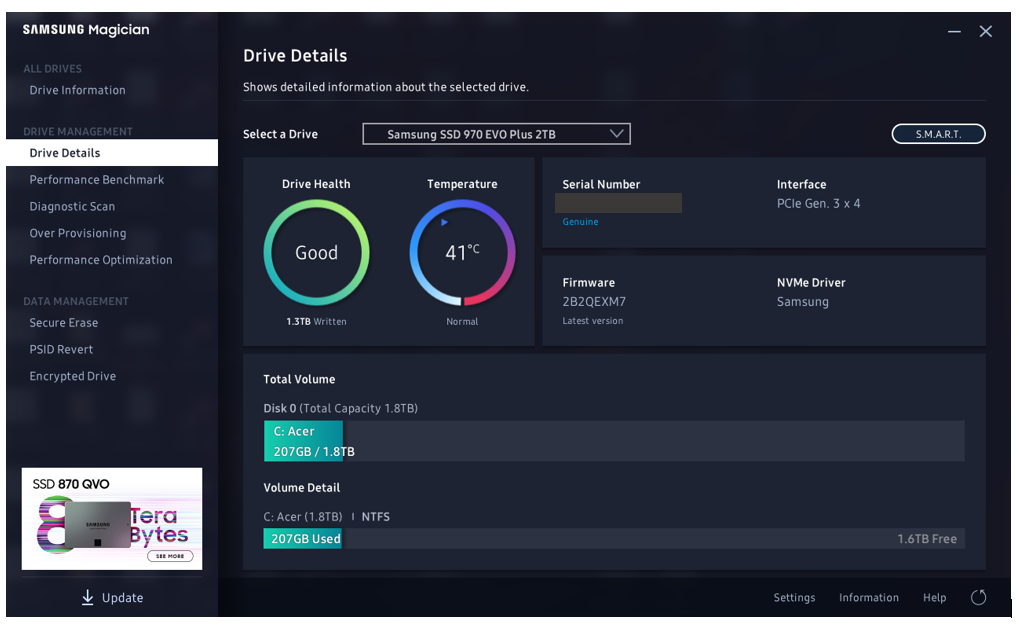Viewport: 1019px width, 626px height.
Task: Click the Update download arrow icon
Action: pos(88,597)
